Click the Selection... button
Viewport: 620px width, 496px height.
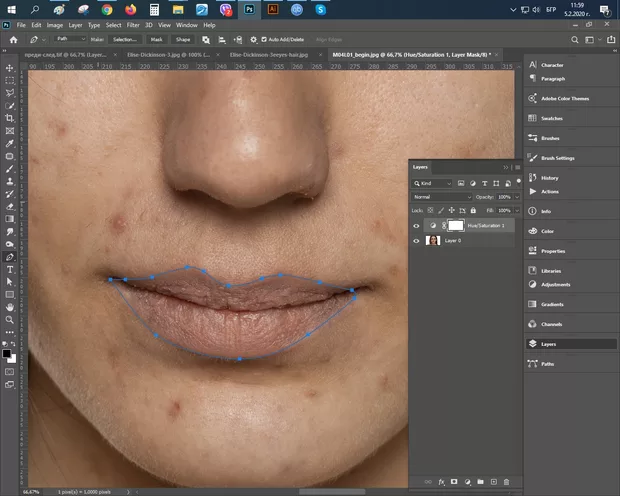tap(125, 40)
